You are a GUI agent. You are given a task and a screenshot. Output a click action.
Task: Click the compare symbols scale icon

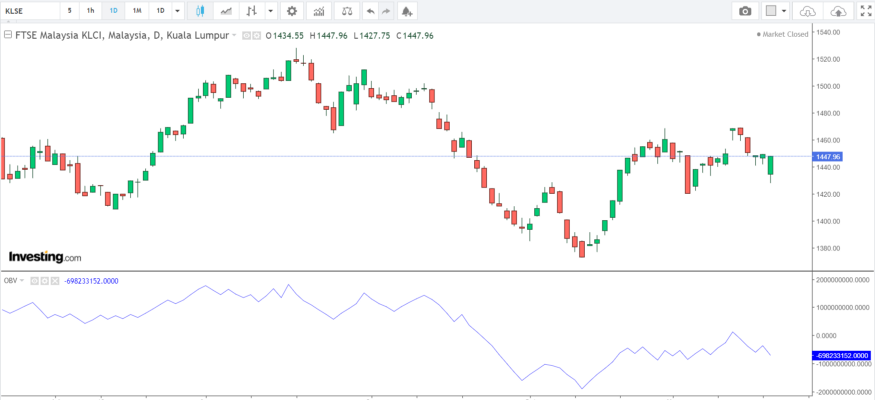pos(346,11)
